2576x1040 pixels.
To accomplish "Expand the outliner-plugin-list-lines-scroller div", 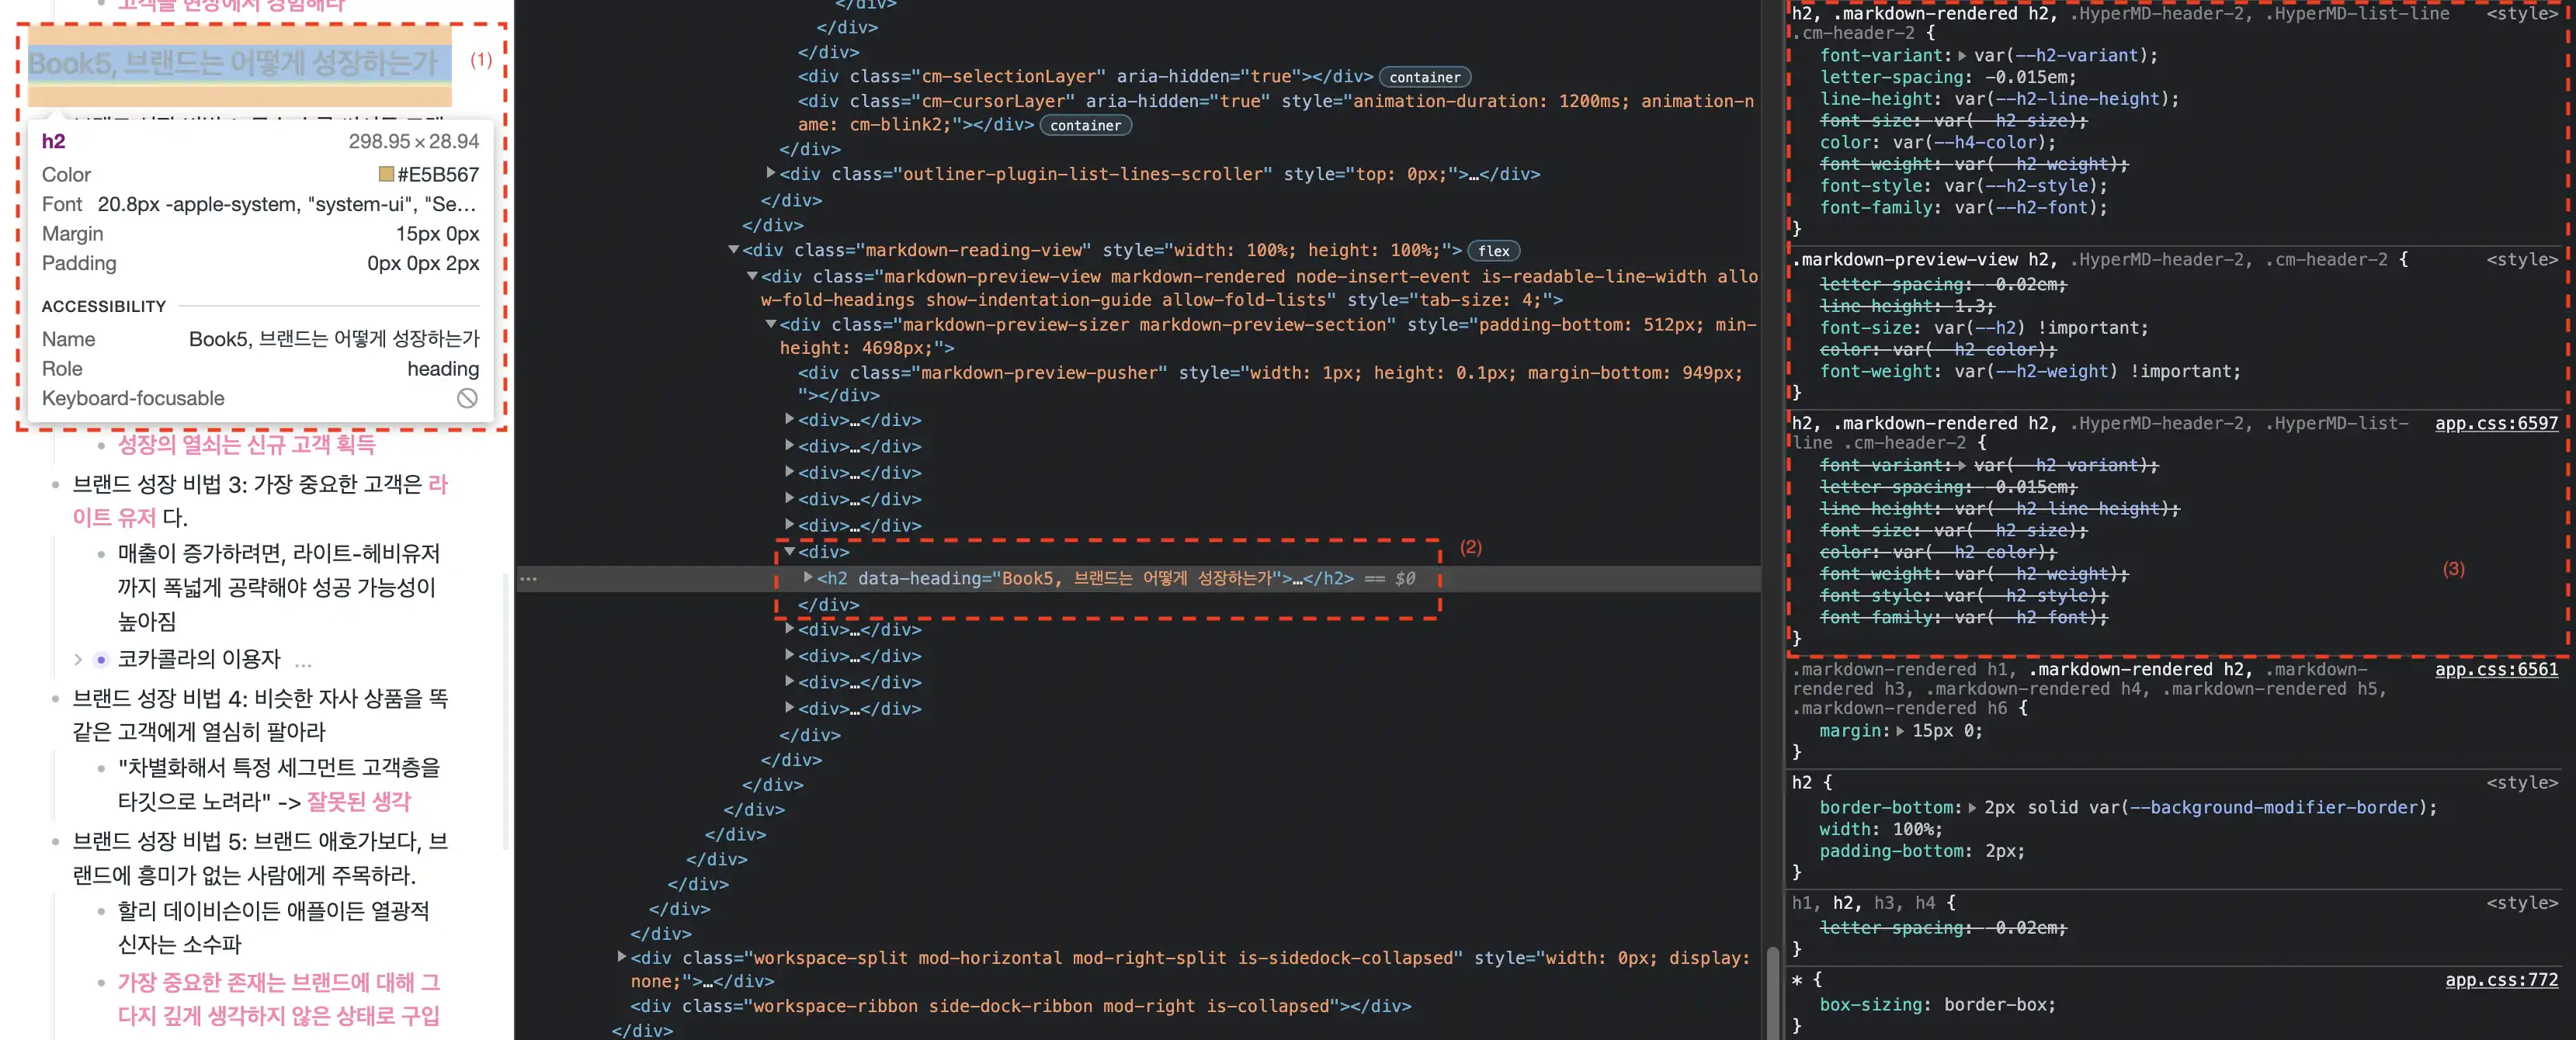I will coord(771,173).
